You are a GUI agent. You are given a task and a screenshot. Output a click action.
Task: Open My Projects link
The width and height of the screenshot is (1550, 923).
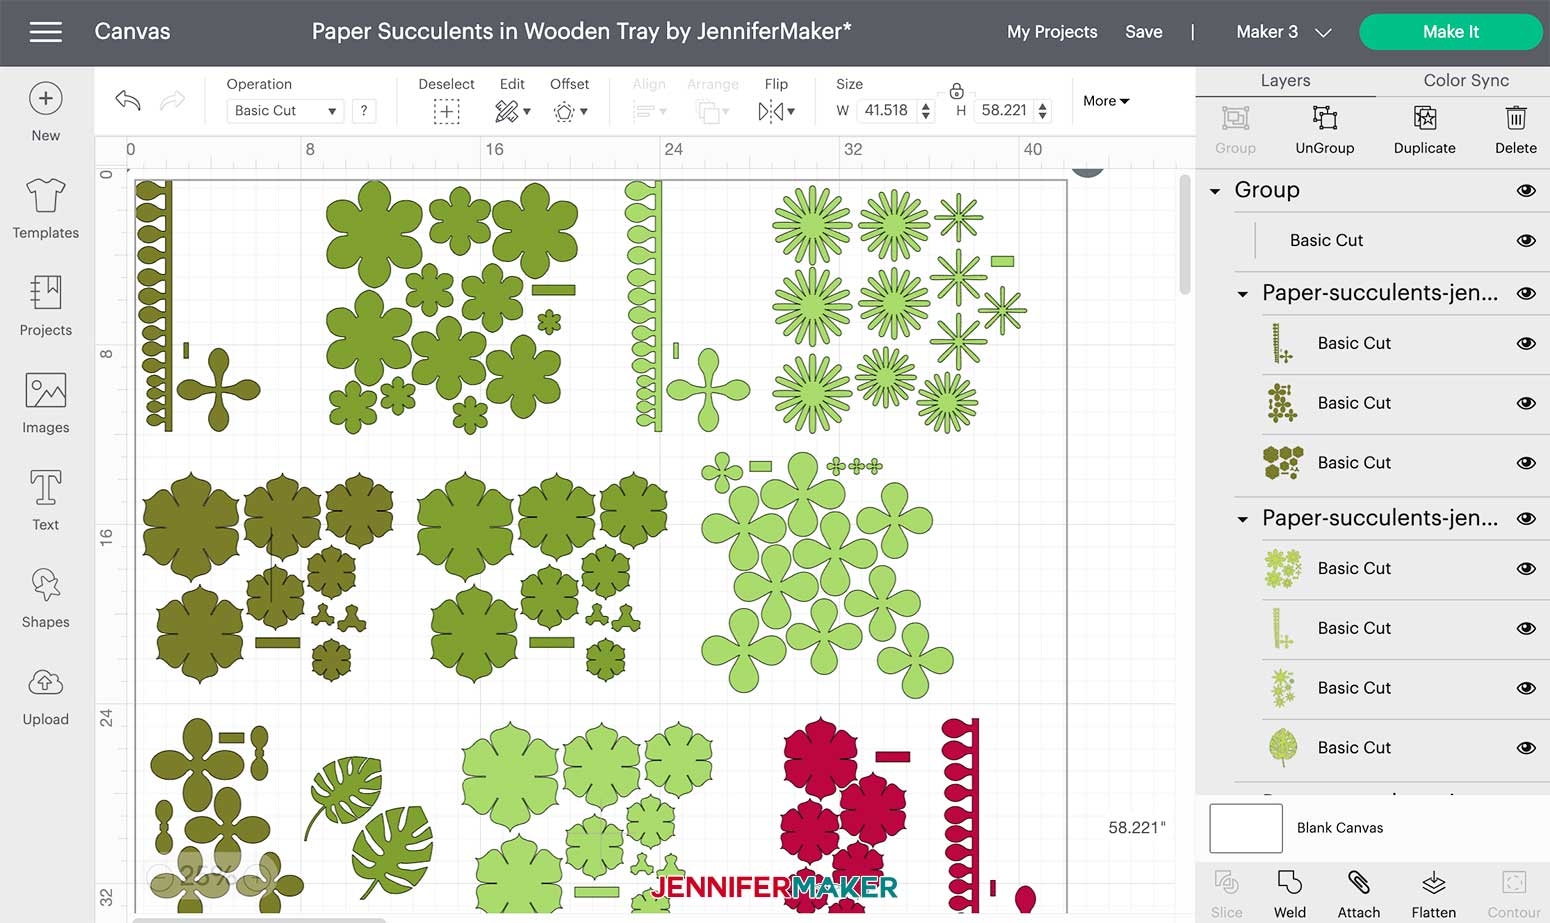click(1051, 32)
